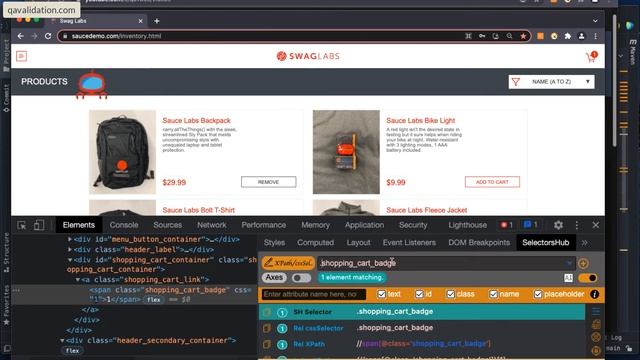Open the browser tab search chevron
640x360 pixels.
595,21
